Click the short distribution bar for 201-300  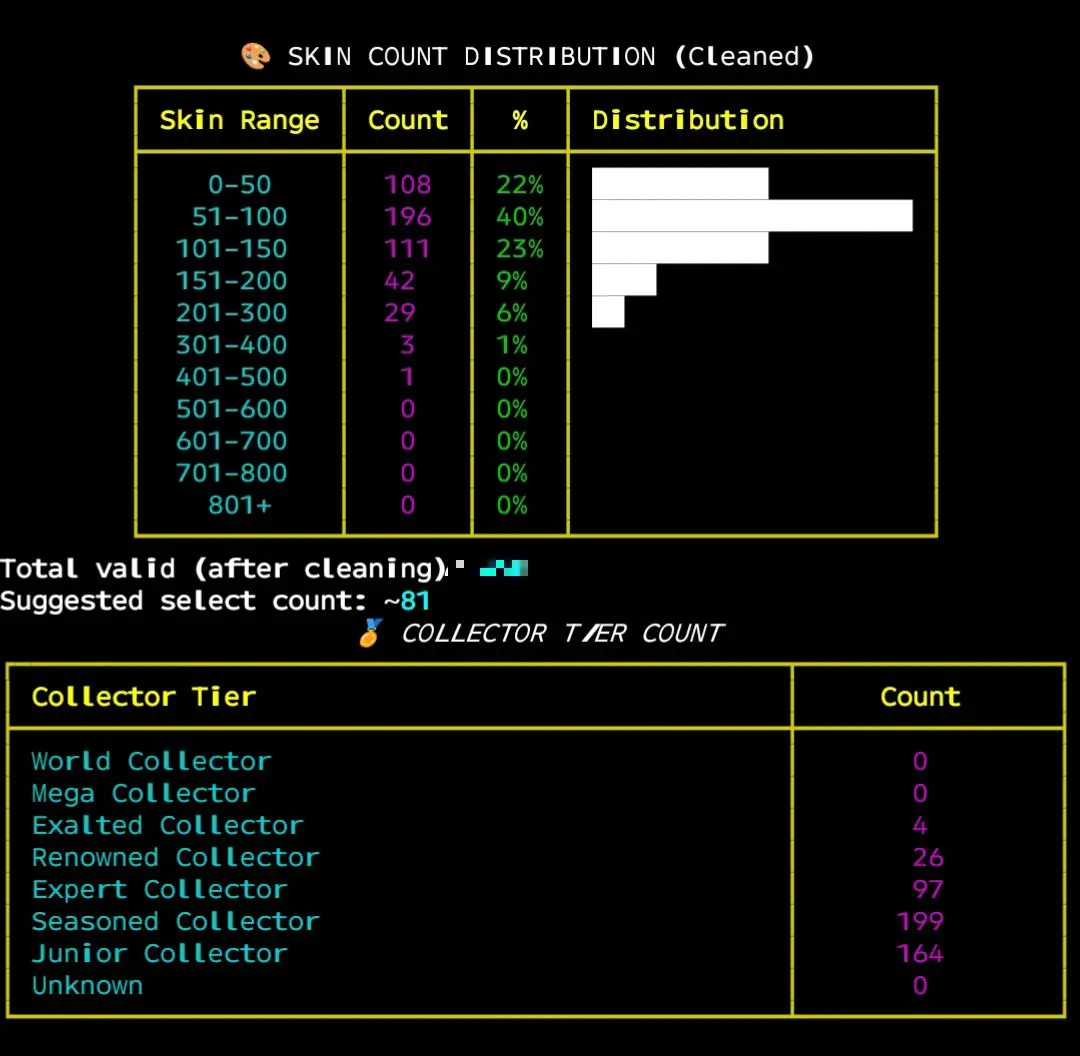[608, 311]
